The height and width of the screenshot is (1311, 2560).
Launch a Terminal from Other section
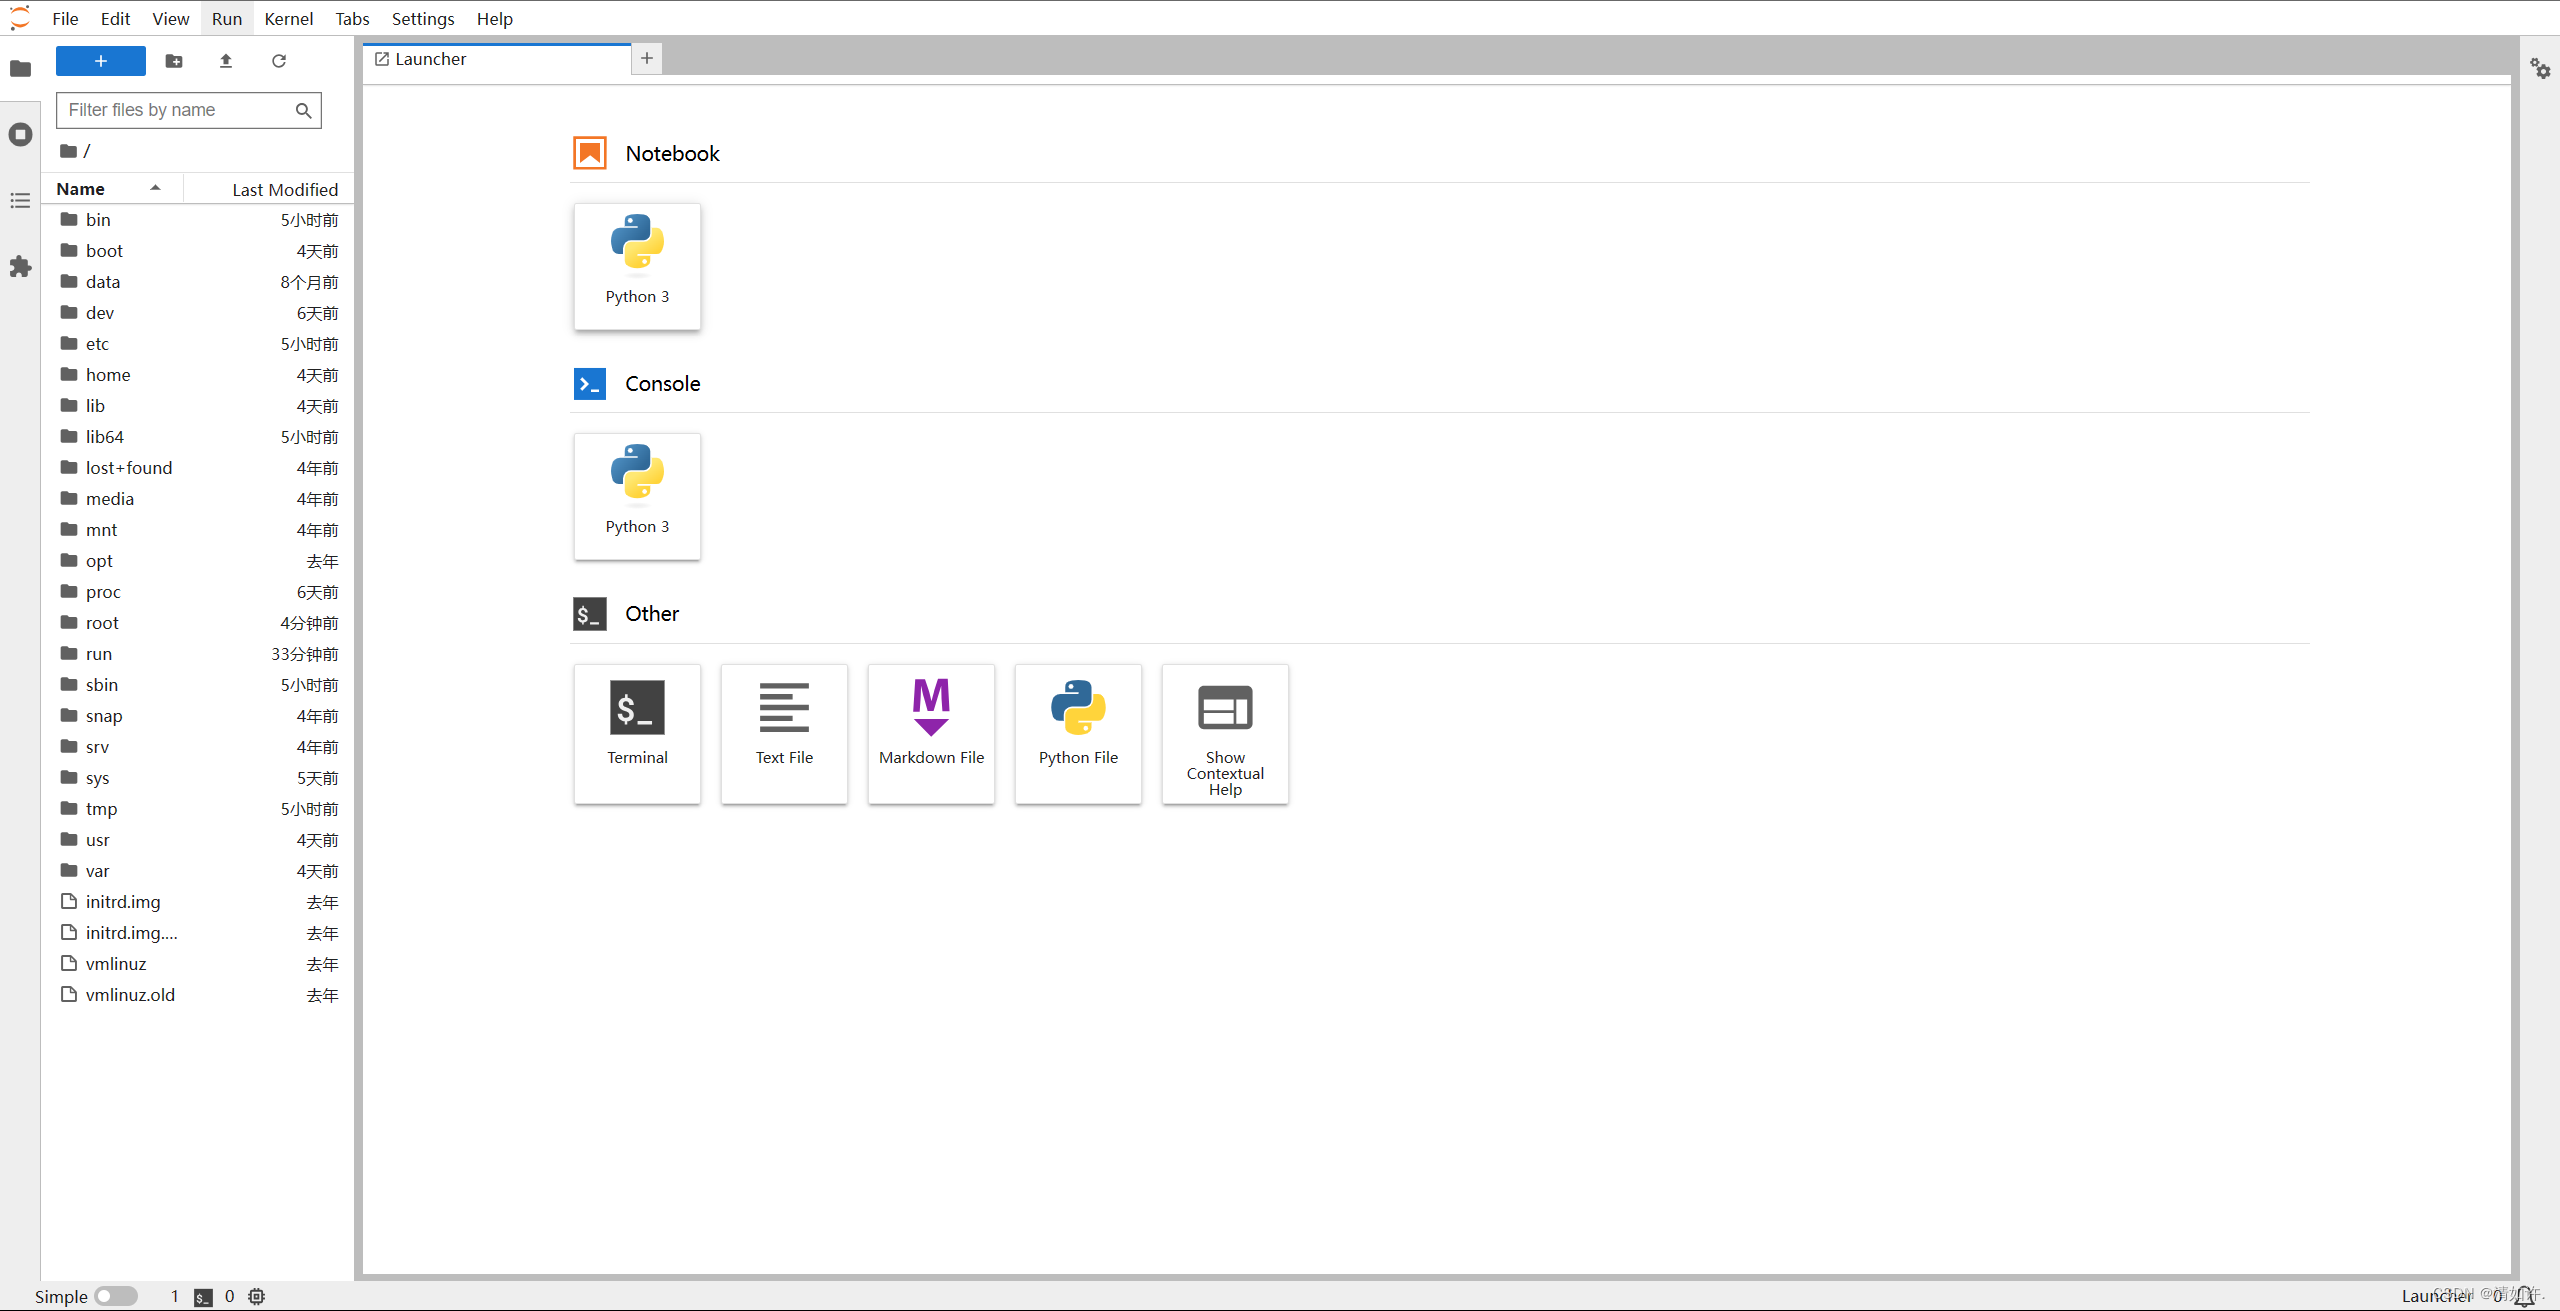coord(637,733)
